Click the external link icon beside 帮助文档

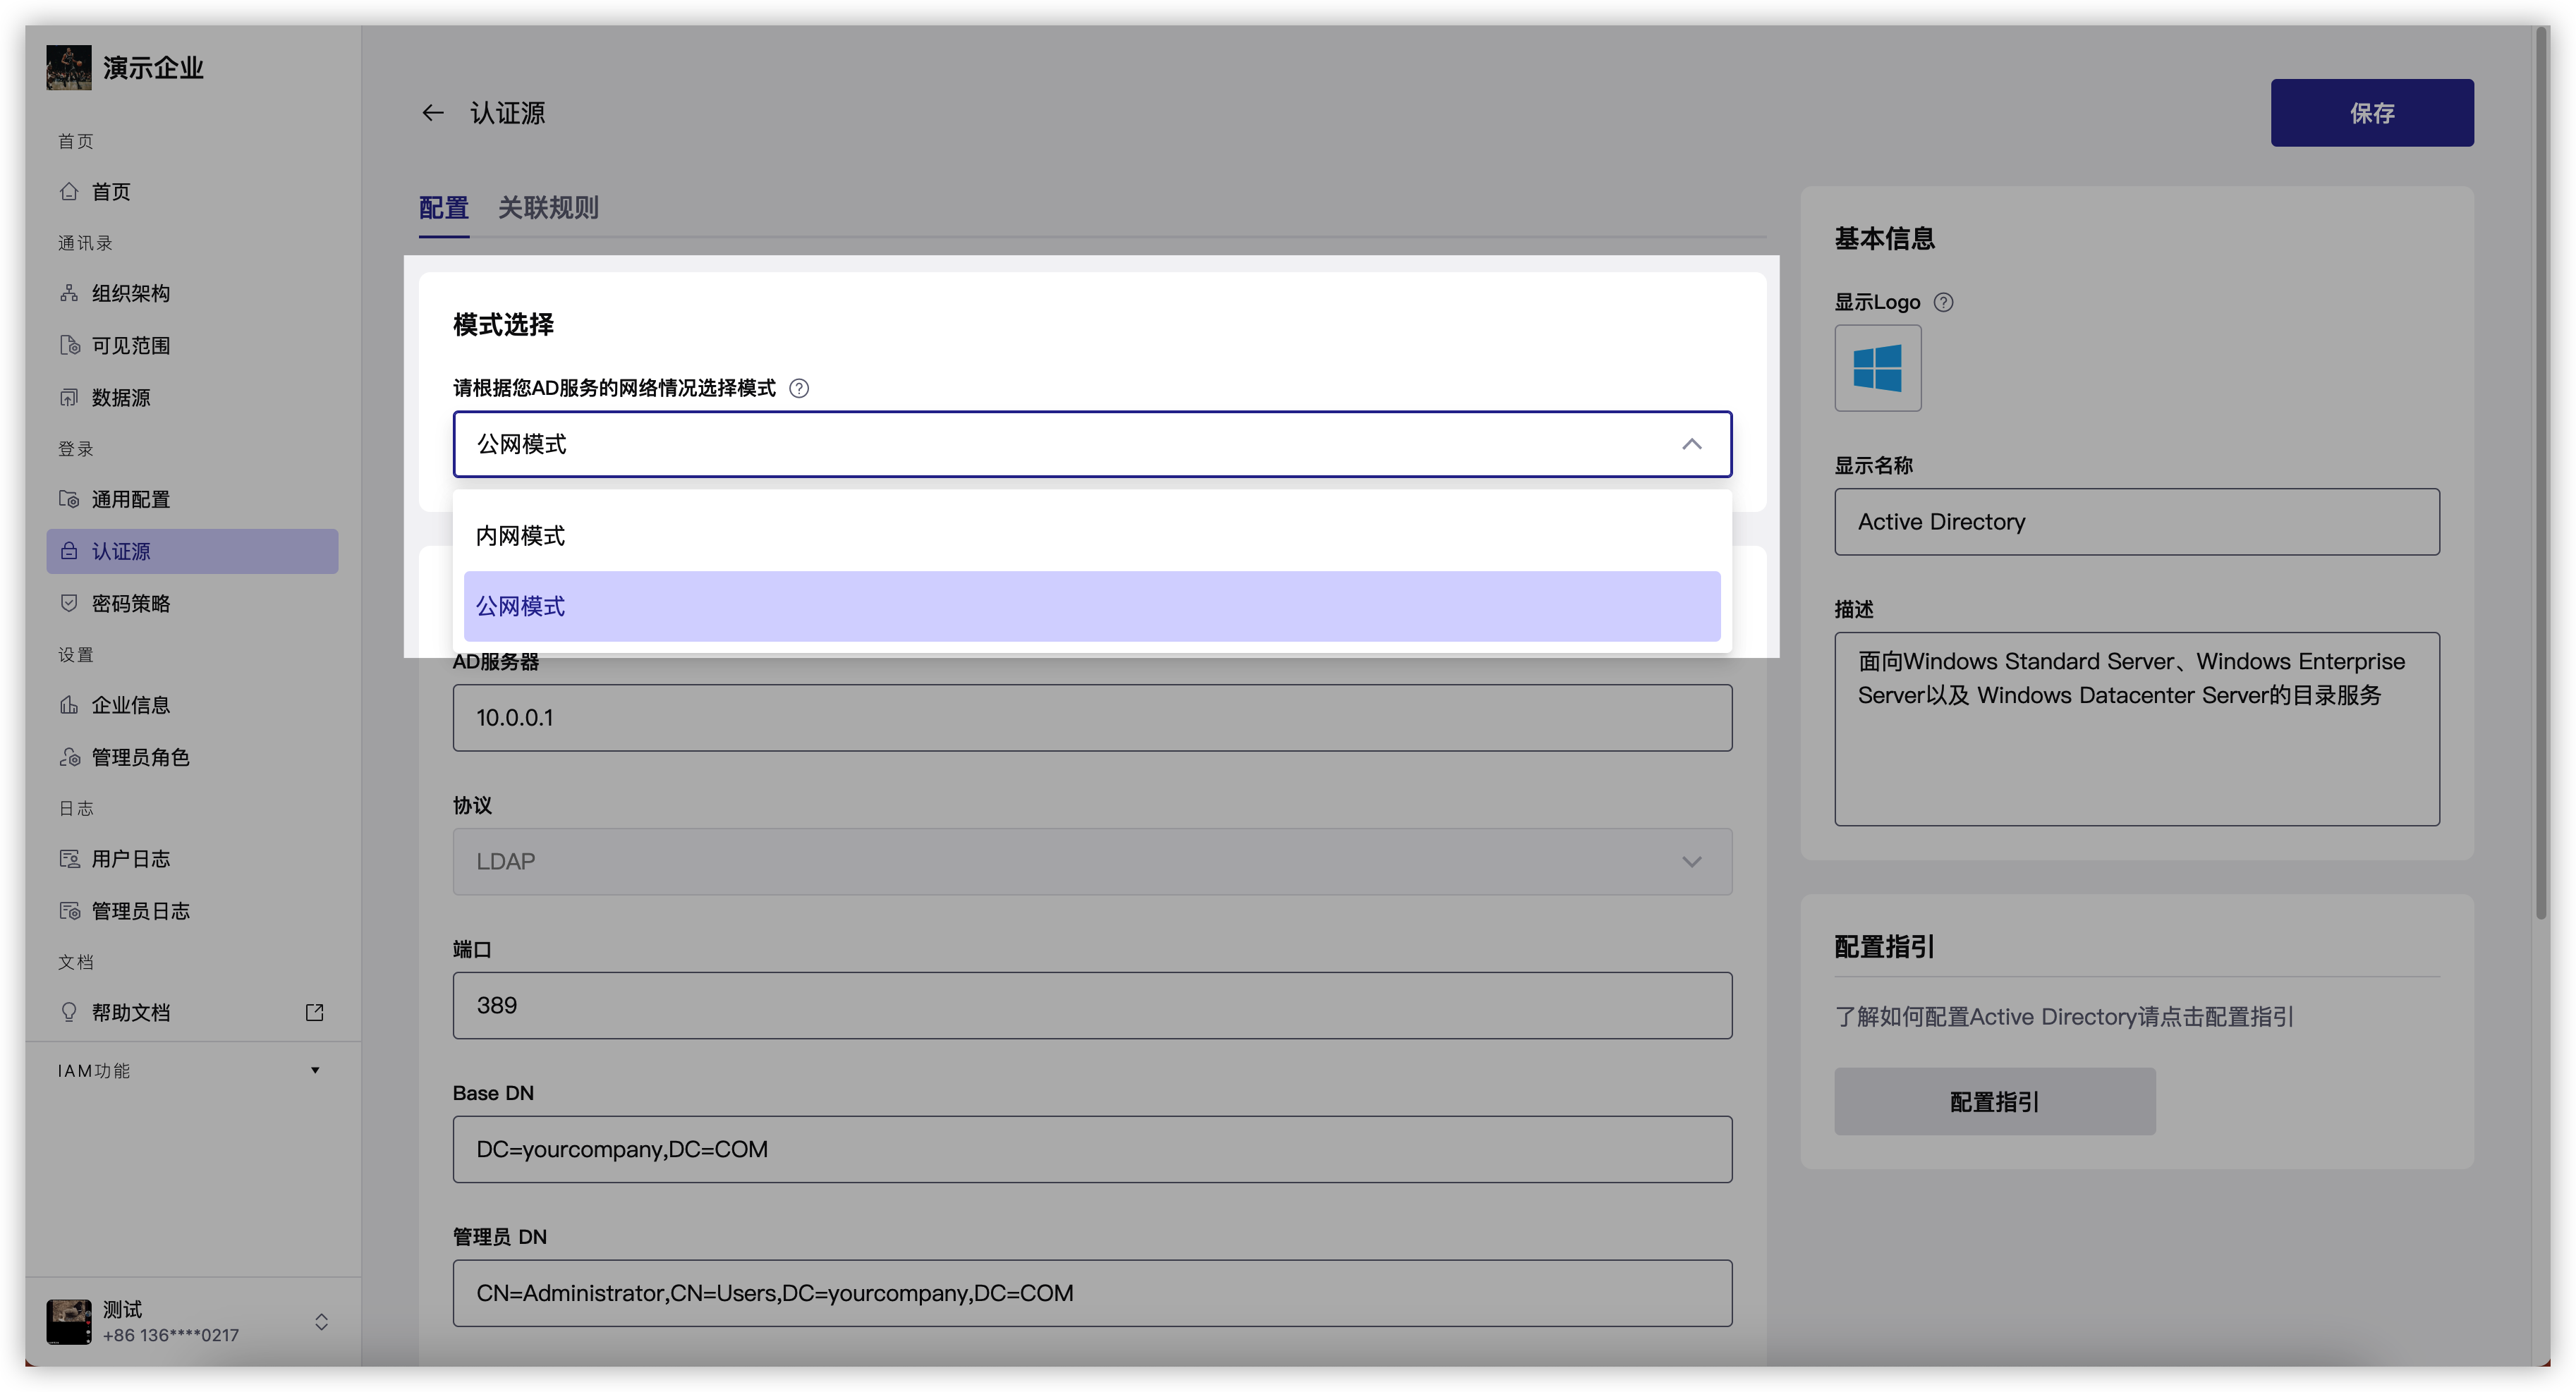pyautogui.click(x=314, y=1012)
